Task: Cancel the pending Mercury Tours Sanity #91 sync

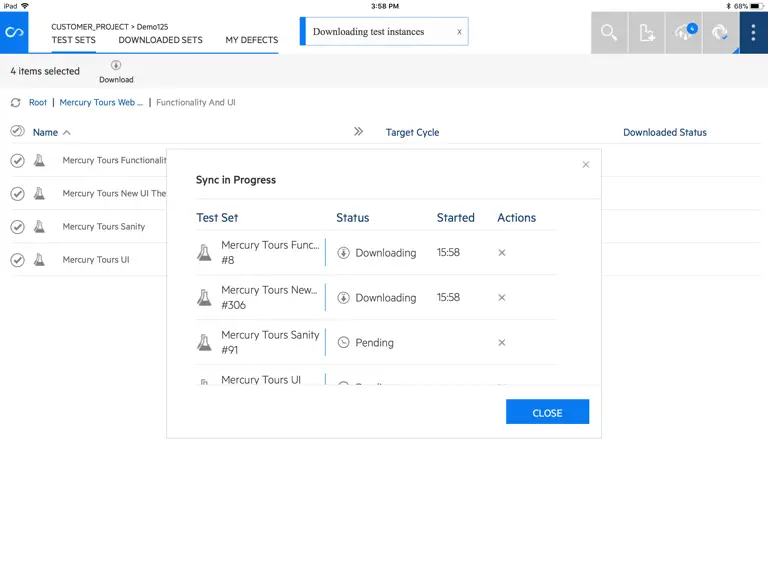Action: tap(502, 343)
